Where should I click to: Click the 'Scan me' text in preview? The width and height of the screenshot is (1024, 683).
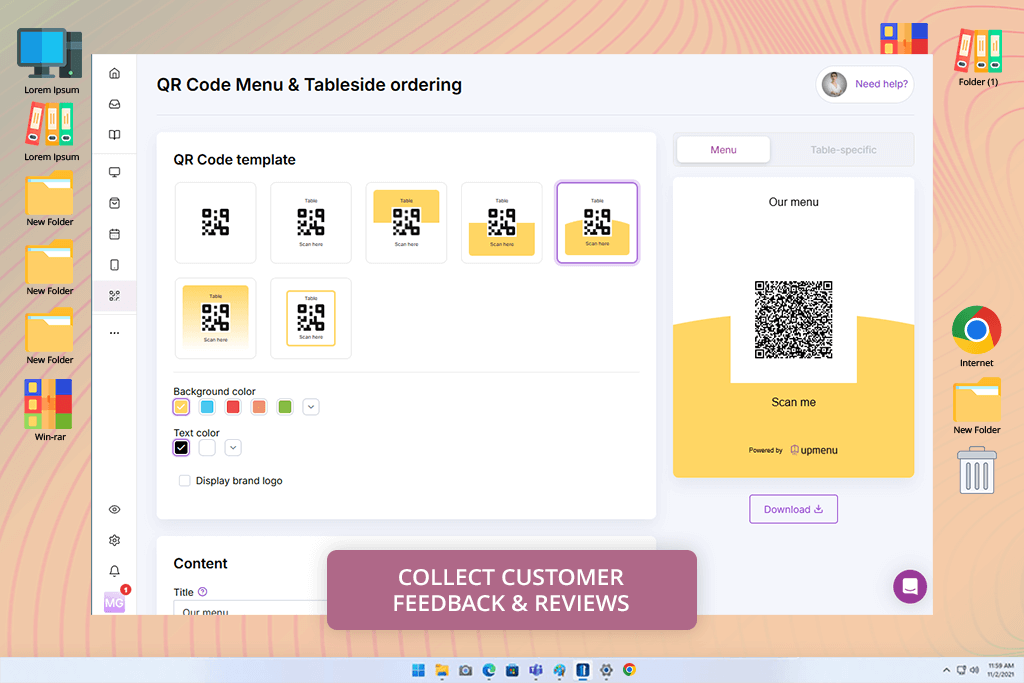(793, 402)
